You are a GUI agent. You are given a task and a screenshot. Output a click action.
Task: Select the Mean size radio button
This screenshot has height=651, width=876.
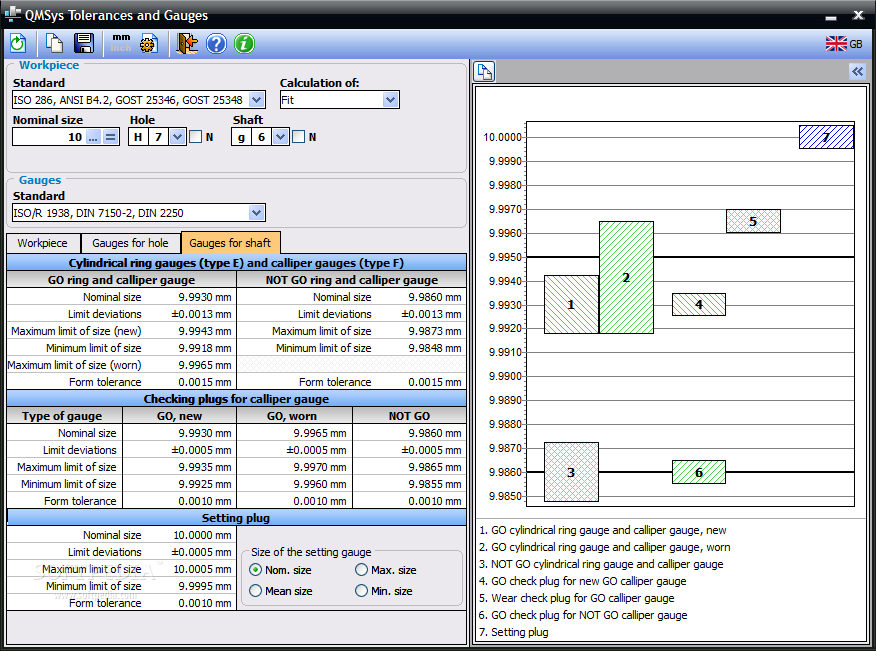(x=255, y=591)
